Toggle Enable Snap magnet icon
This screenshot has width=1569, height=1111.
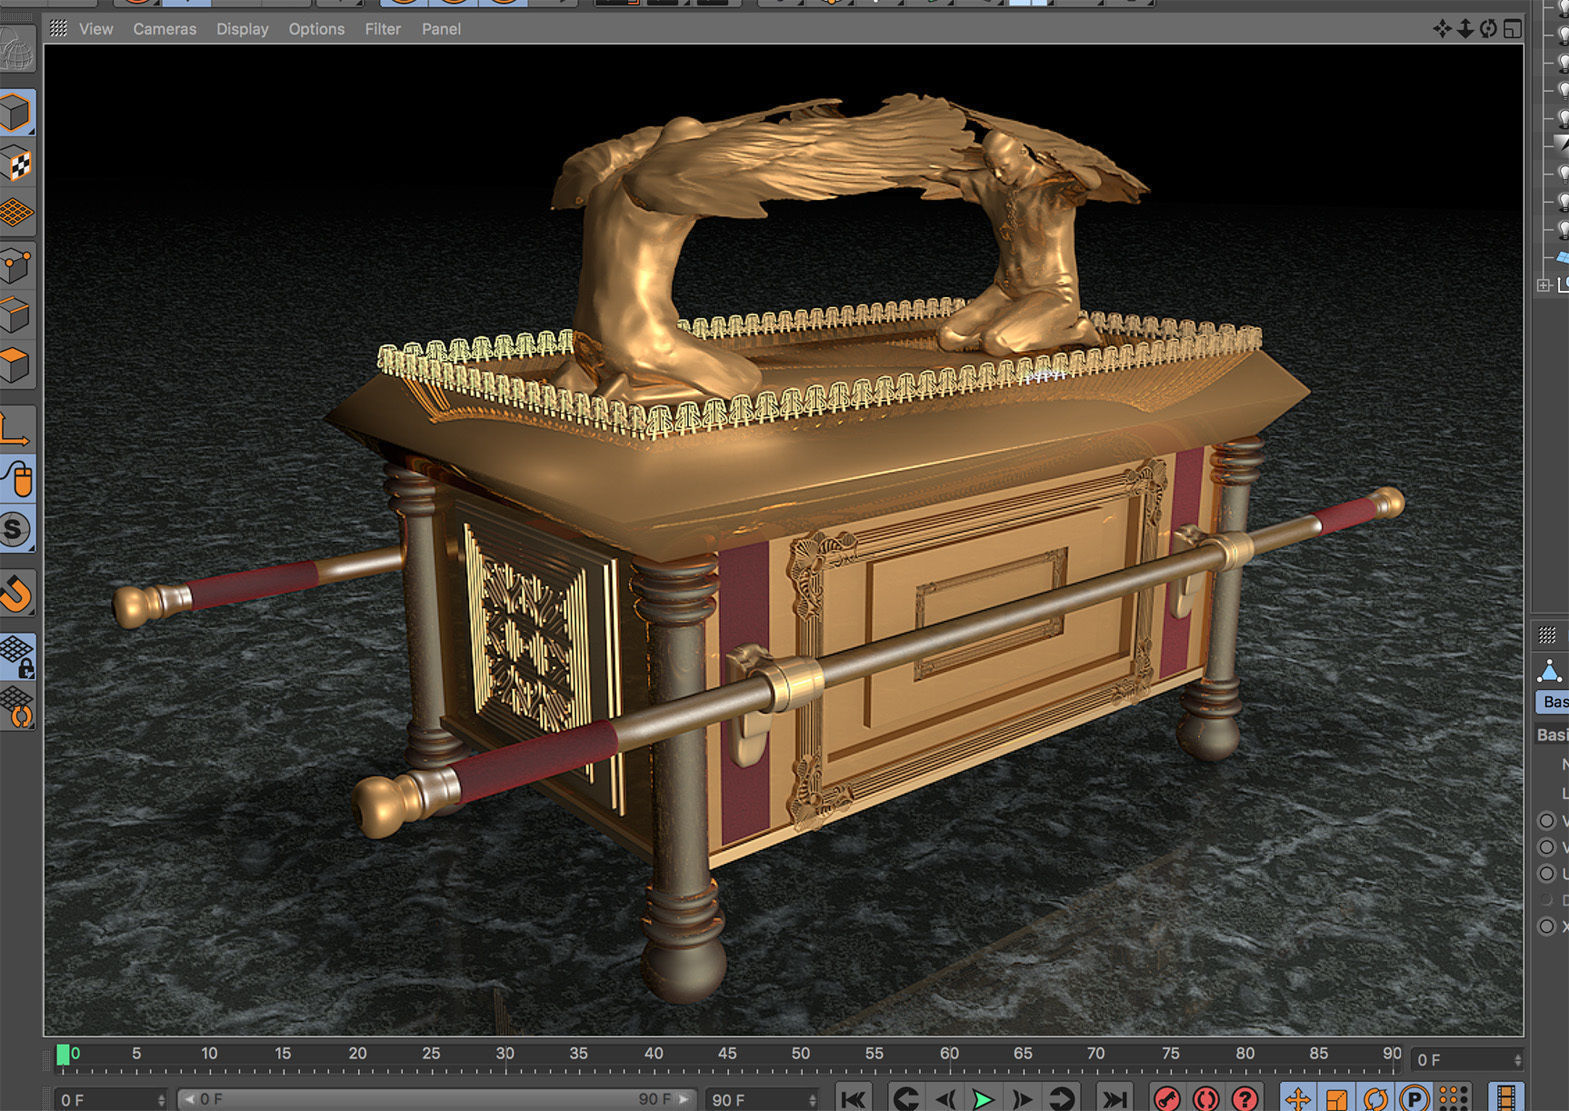pyautogui.click(x=16, y=593)
